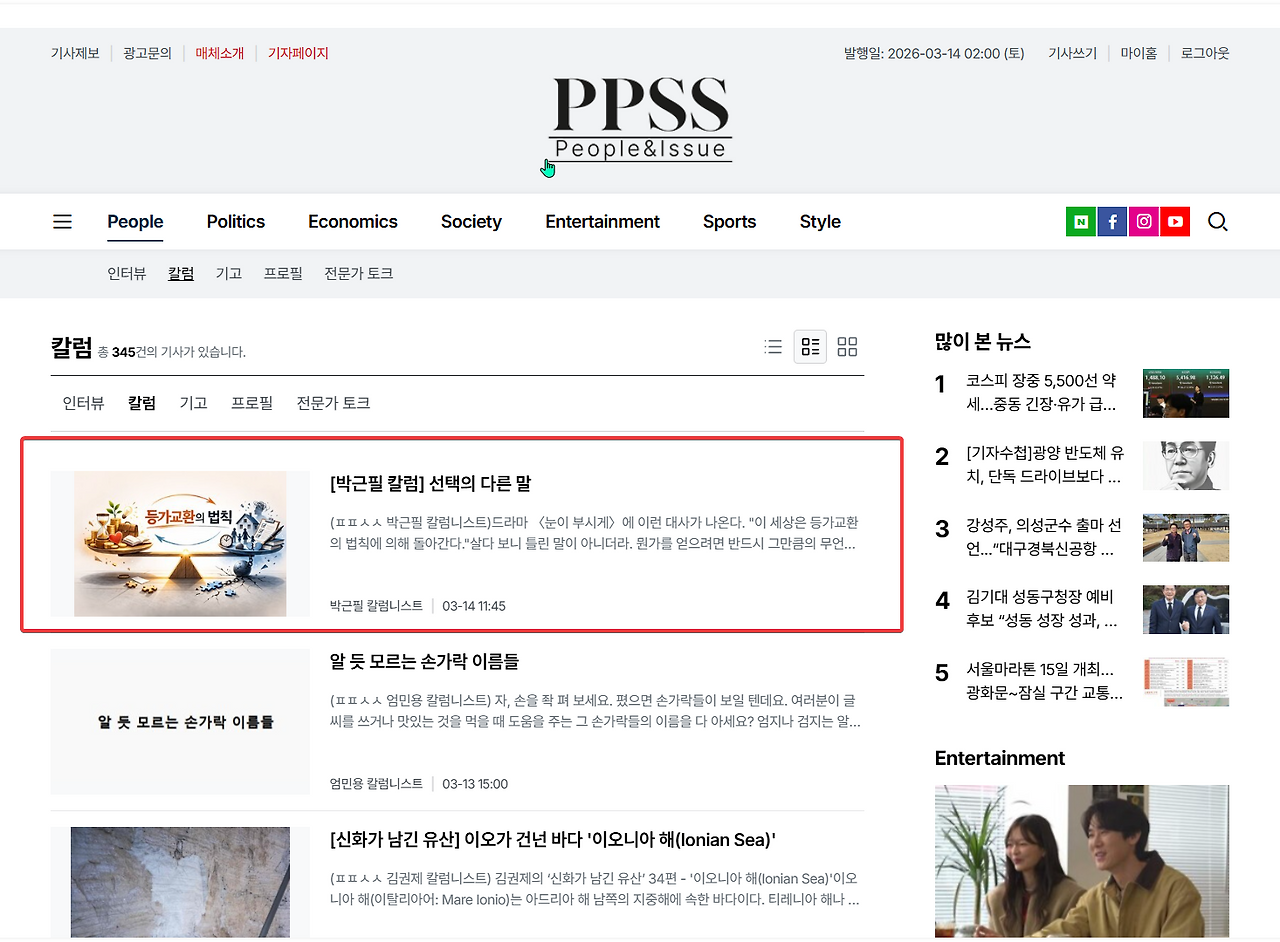Switch to plain list view icon

773,347
